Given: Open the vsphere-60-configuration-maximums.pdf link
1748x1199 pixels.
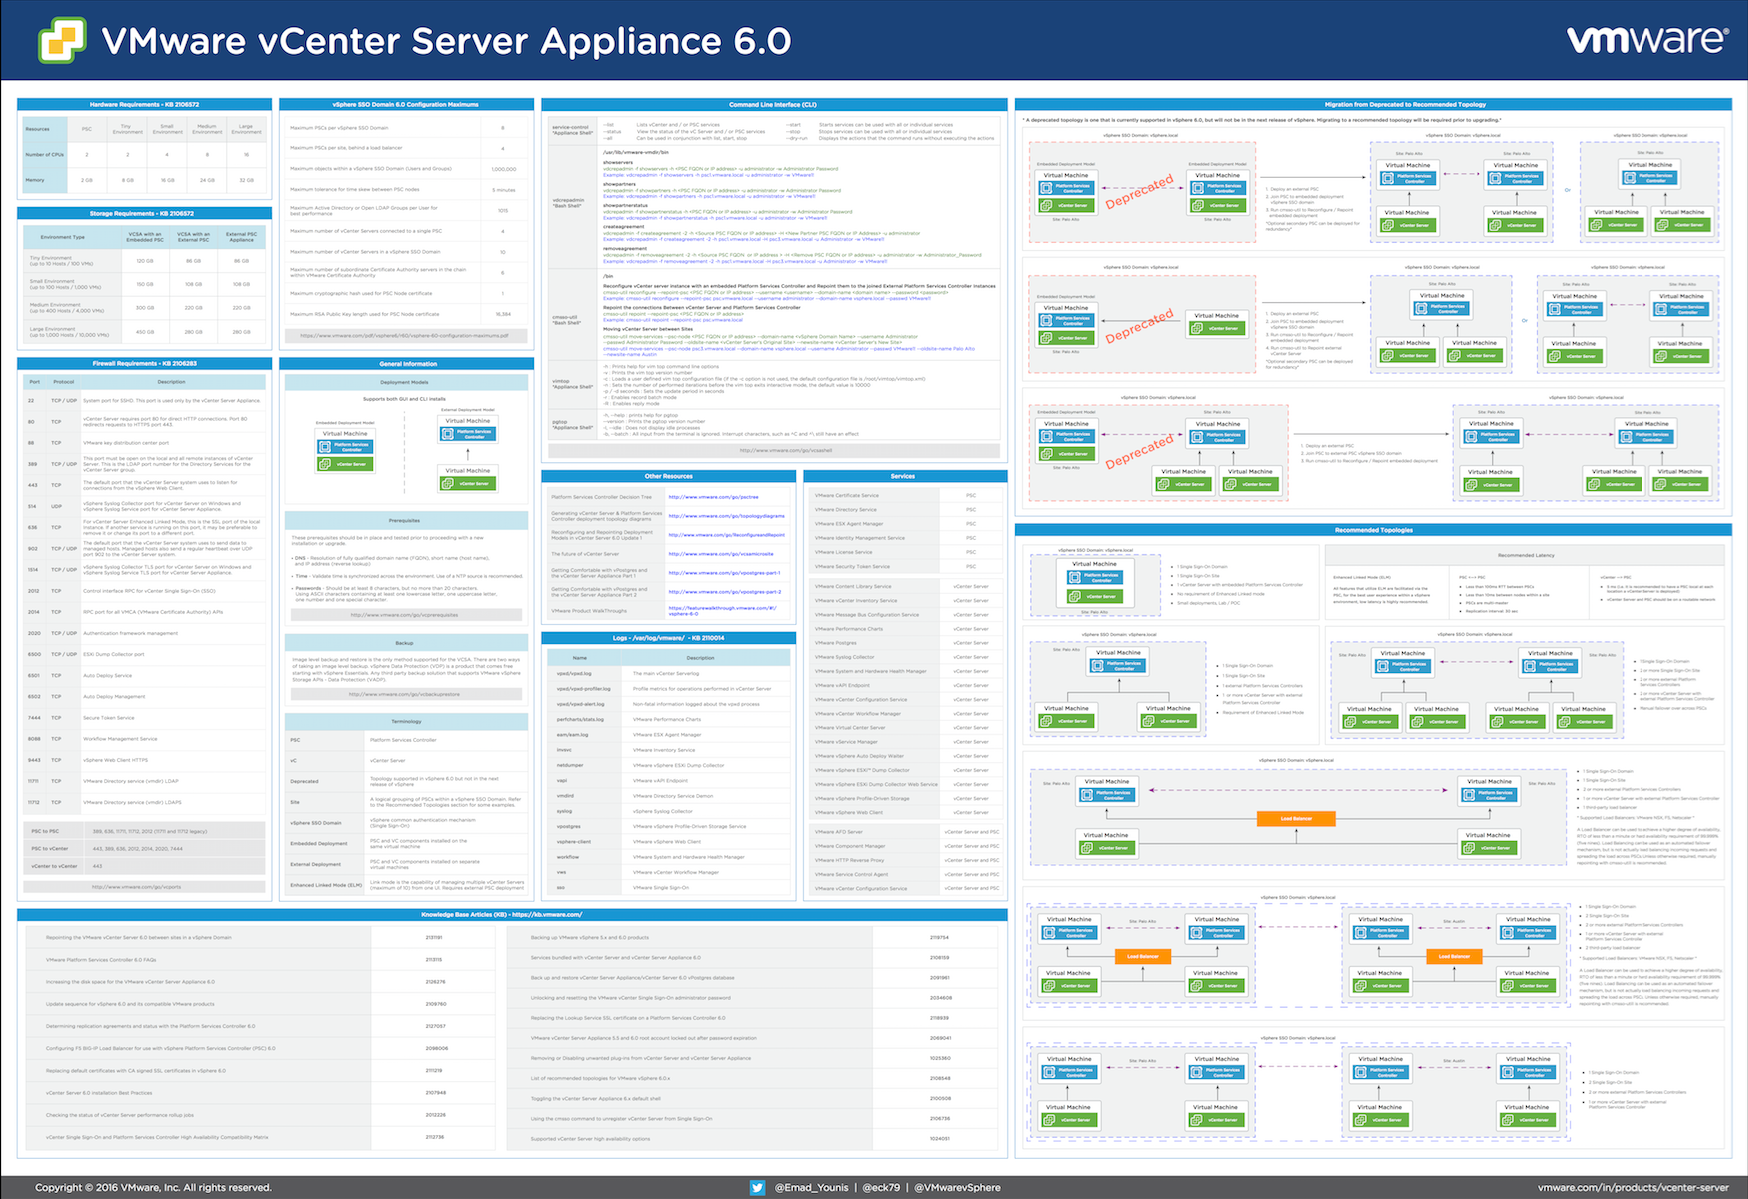Looking at the screenshot, I should pyautogui.click(x=405, y=336).
